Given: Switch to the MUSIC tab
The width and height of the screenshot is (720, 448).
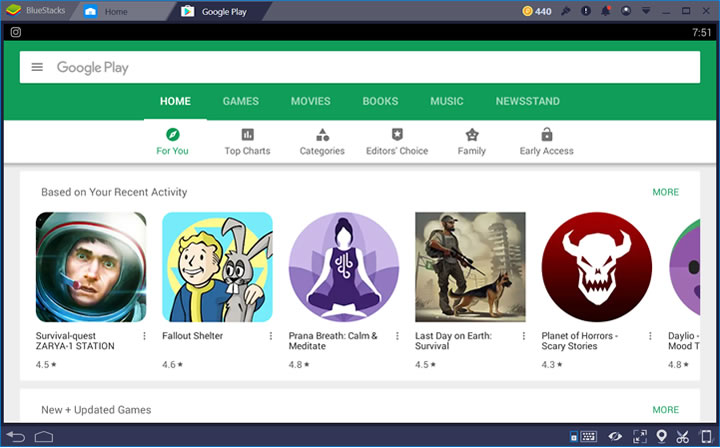Looking at the screenshot, I should pos(447,101).
